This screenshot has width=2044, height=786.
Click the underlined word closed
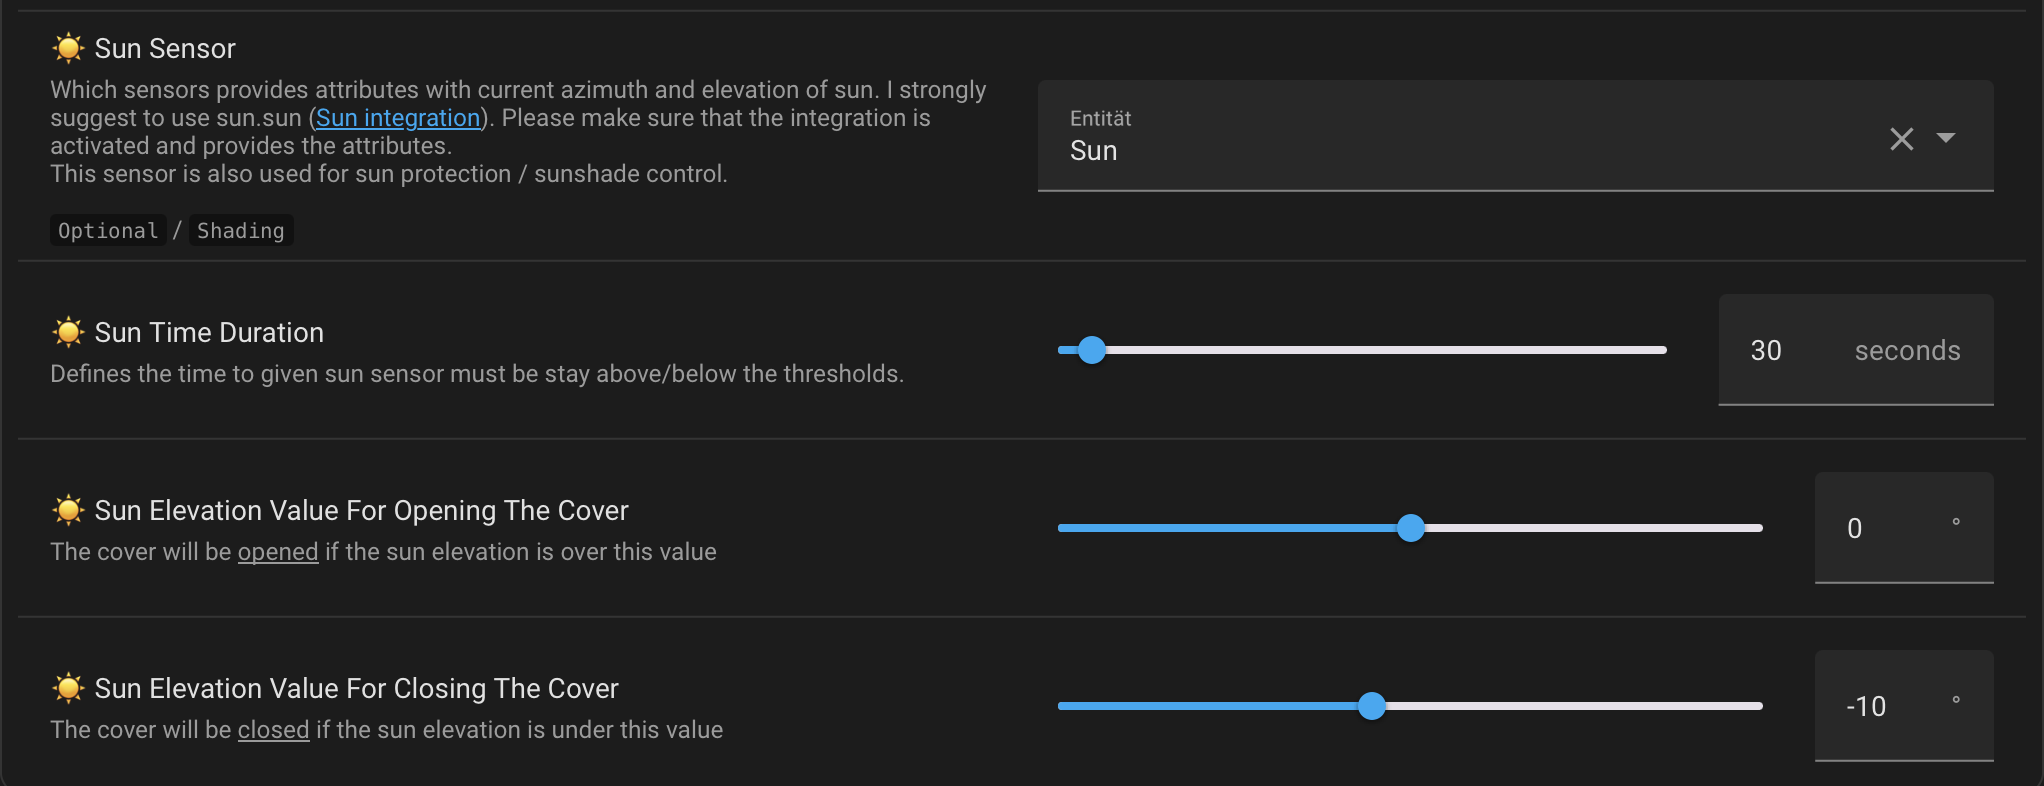click(273, 730)
